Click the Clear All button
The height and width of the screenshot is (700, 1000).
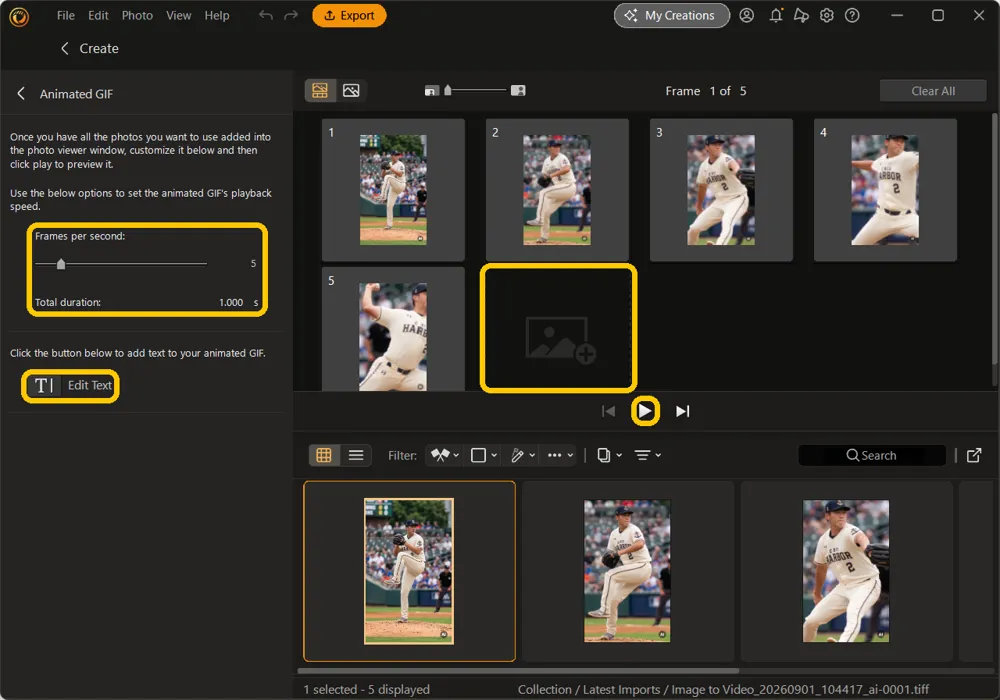tap(932, 91)
